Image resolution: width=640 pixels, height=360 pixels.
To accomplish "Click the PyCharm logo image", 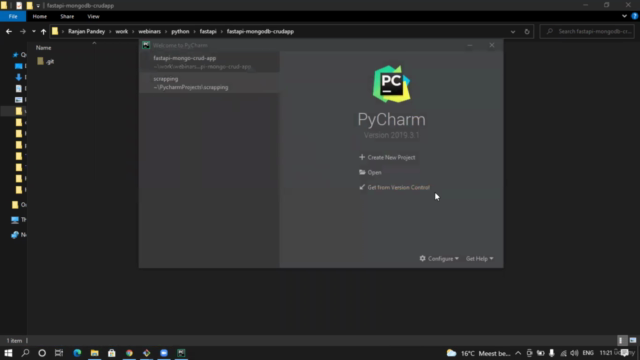I will point(391,84).
